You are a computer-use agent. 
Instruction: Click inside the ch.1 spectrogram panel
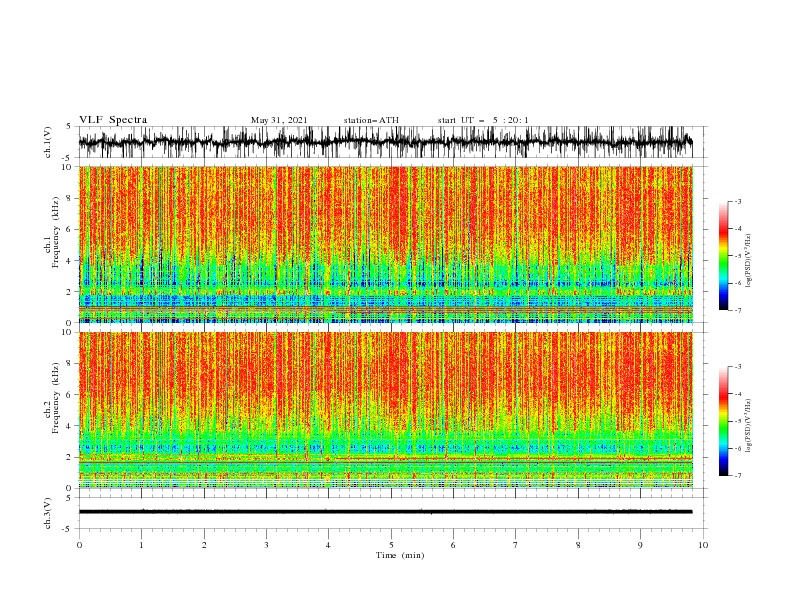(x=385, y=244)
